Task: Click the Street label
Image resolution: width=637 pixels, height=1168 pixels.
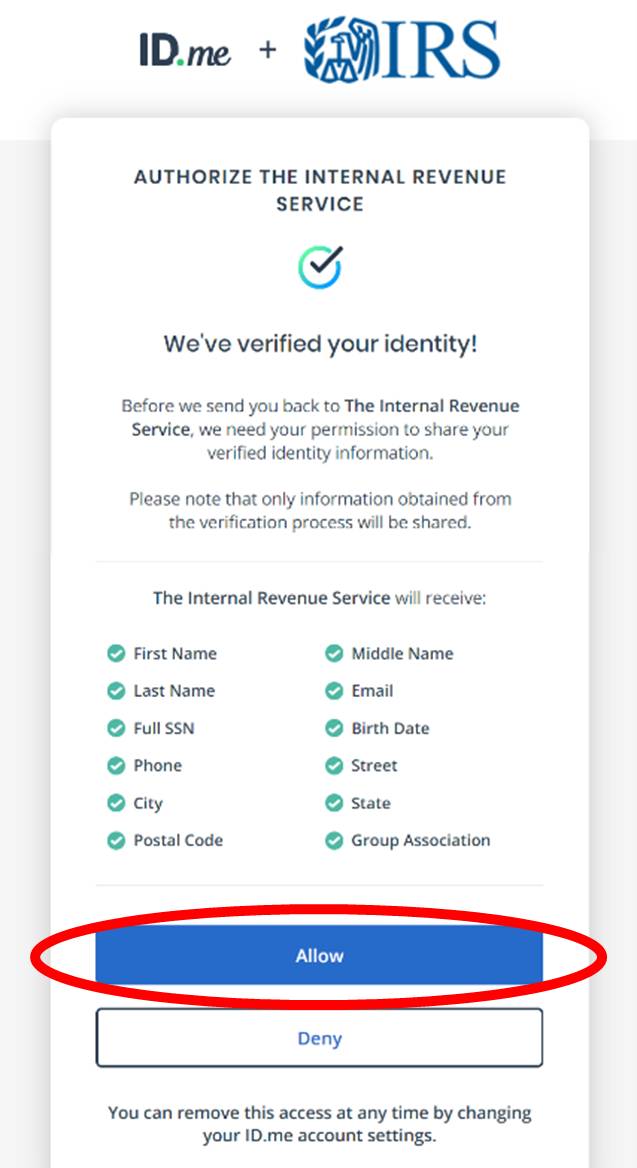Action: point(374,766)
